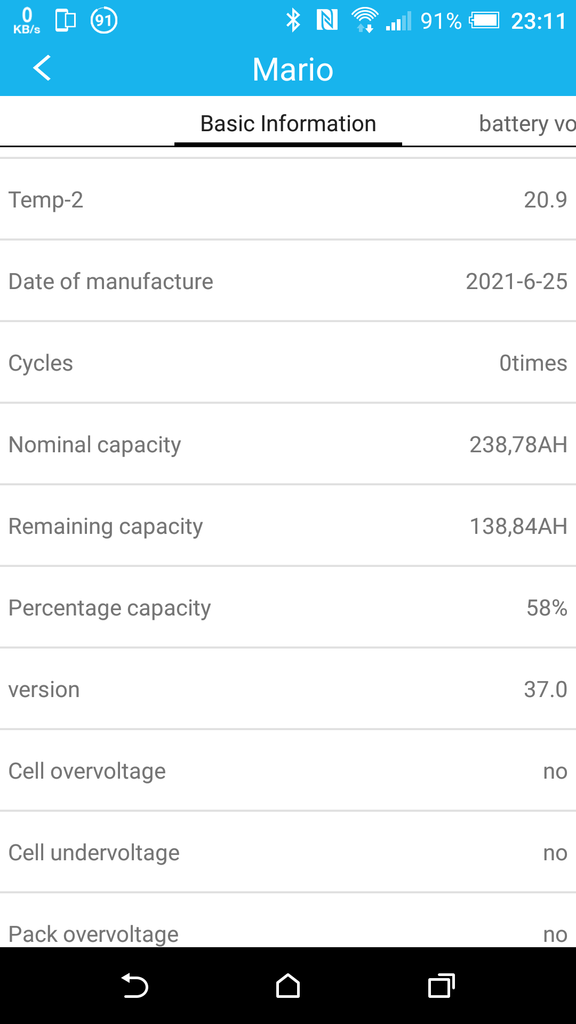Tap Android back navigation button
This screenshot has height=1024, width=576.
[x=135, y=985]
